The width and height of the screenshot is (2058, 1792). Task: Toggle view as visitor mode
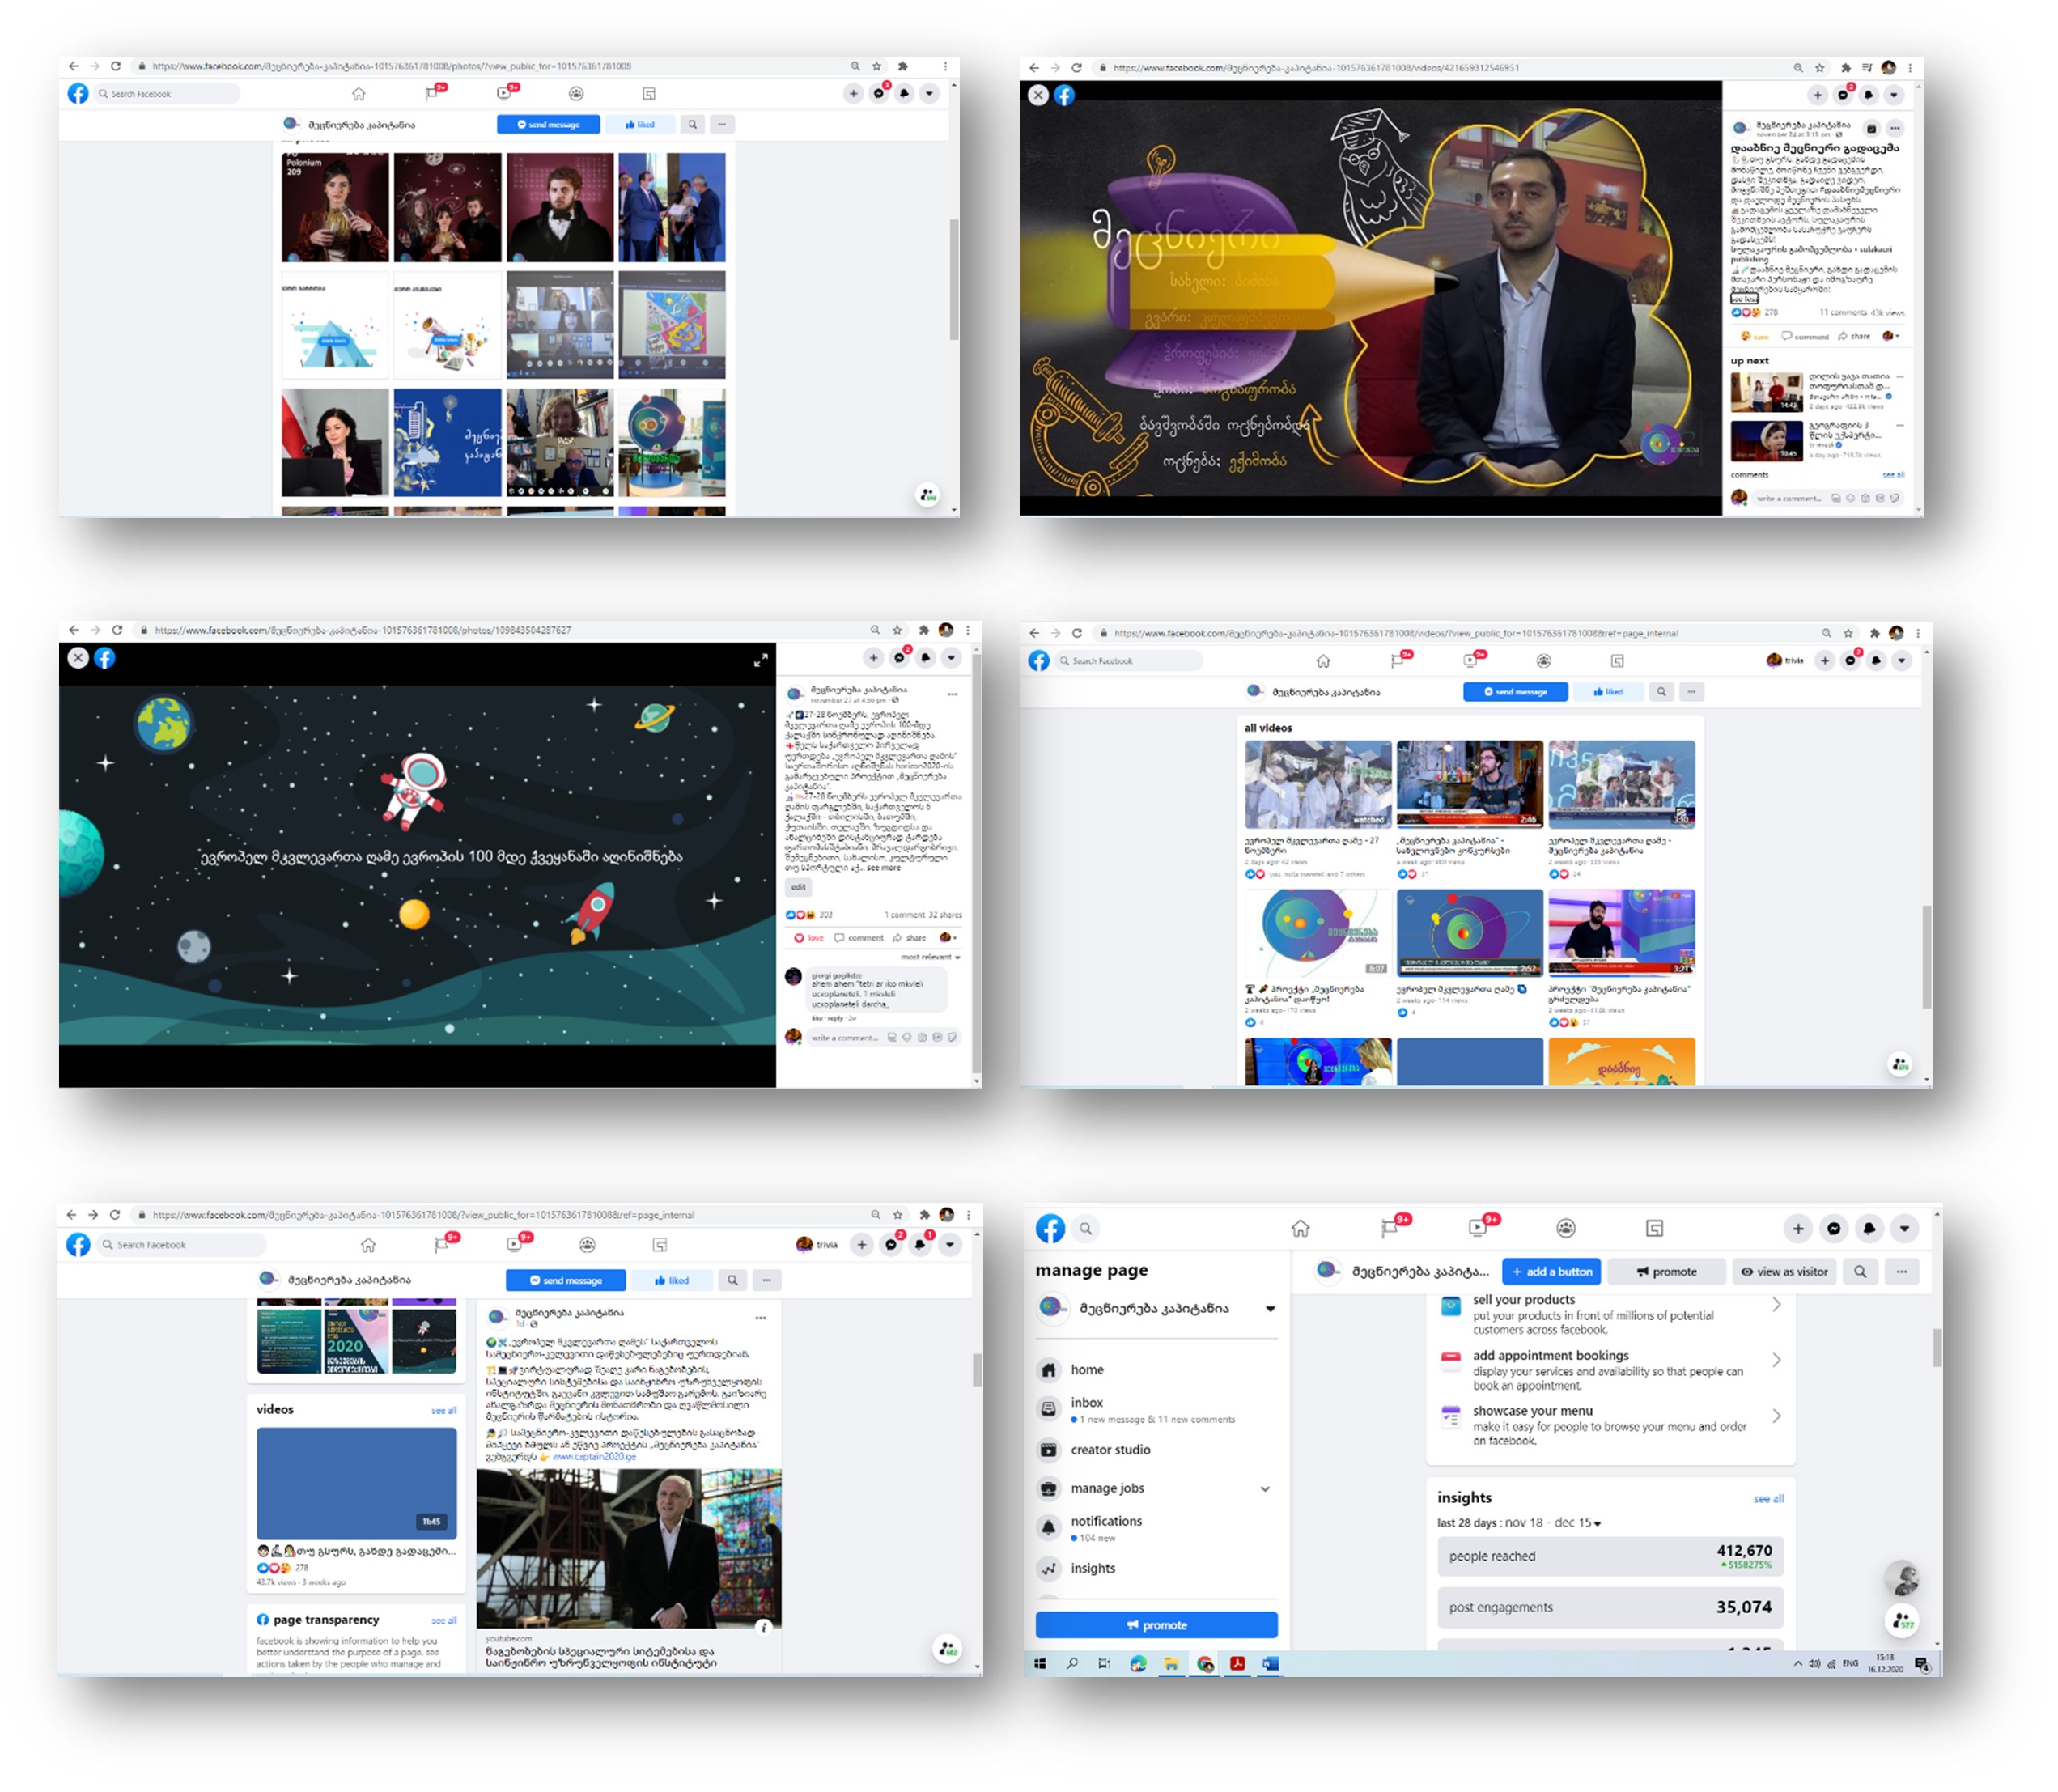pos(1784,1272)
